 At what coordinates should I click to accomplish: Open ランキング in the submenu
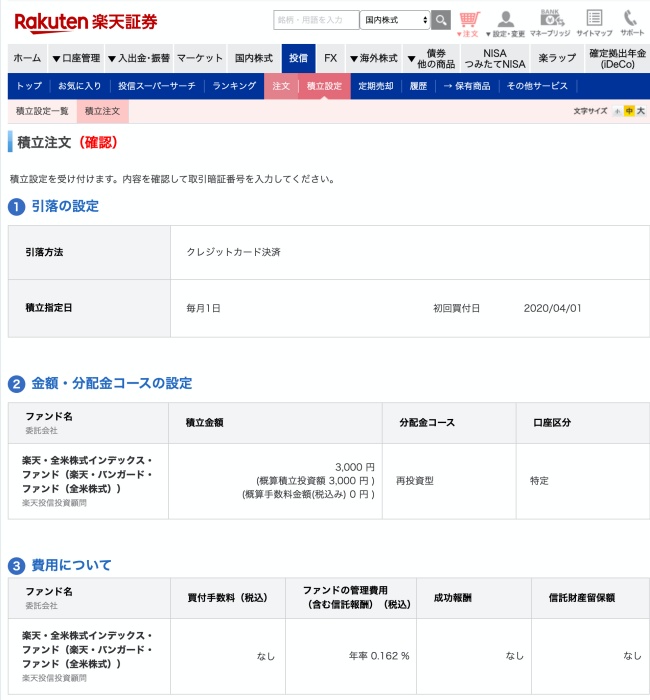(x=234, y=86)
